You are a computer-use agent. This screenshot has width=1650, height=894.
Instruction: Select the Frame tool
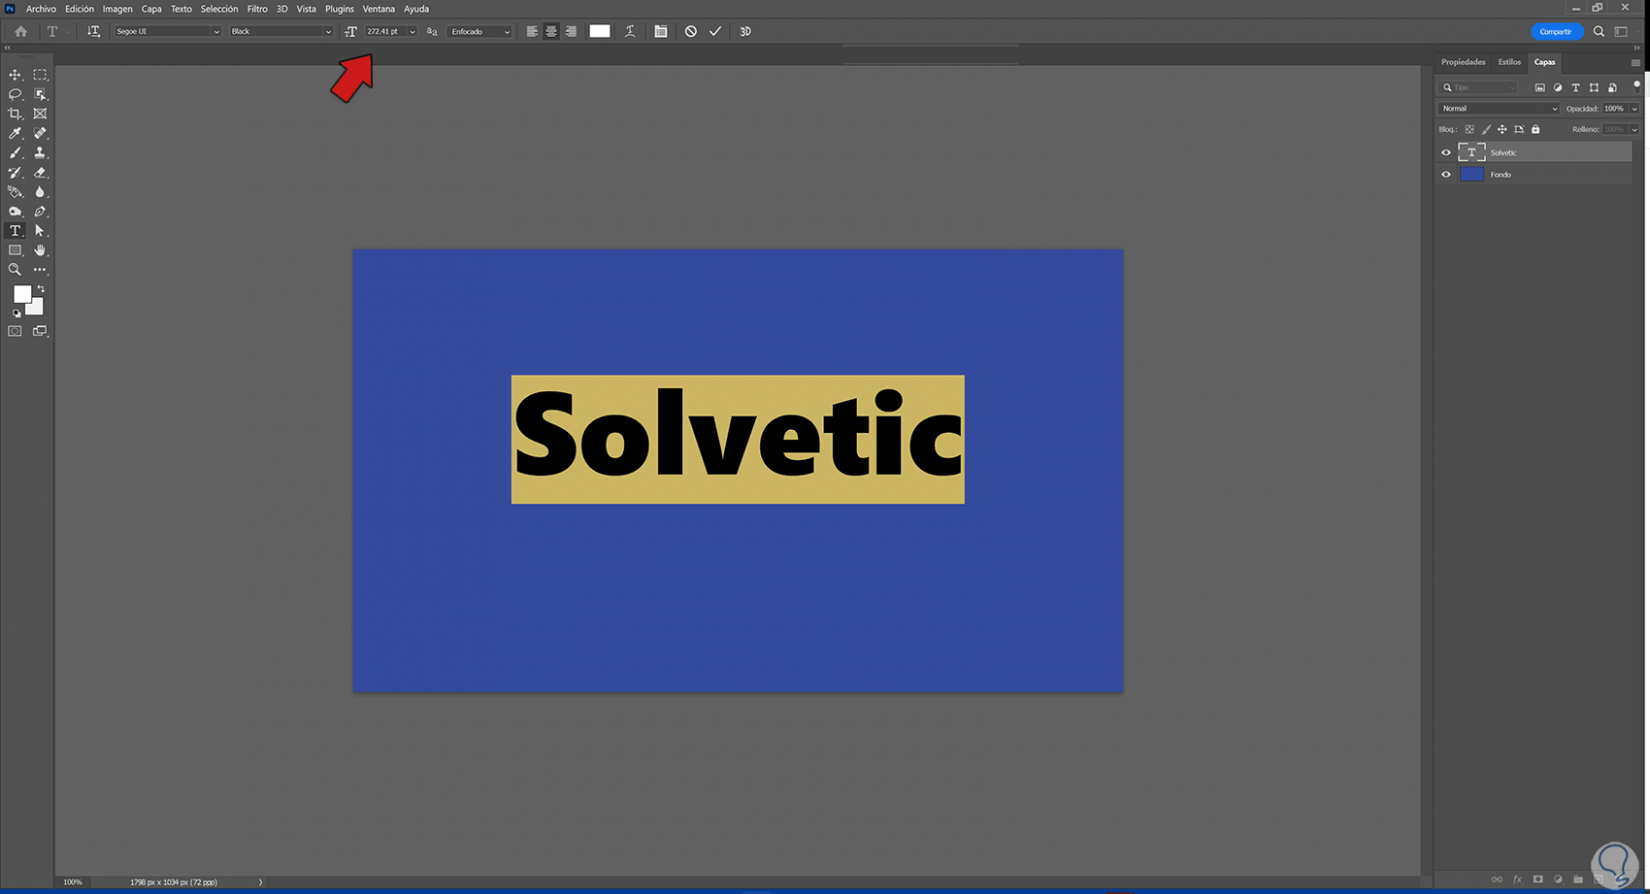(x=40, y=114)
